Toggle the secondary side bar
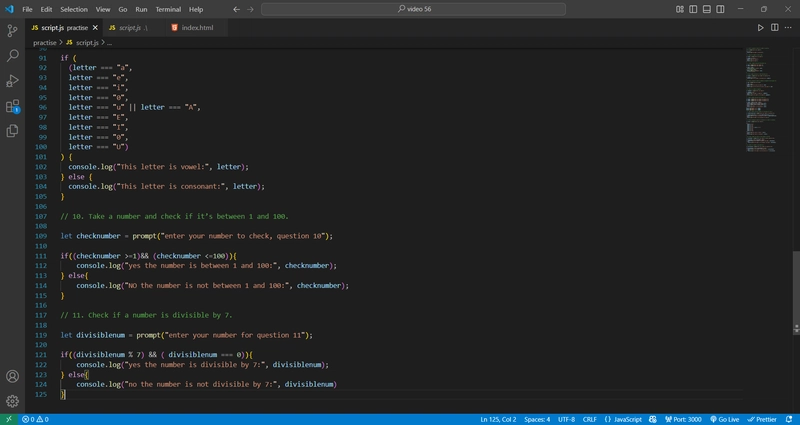 click(720, 9)
